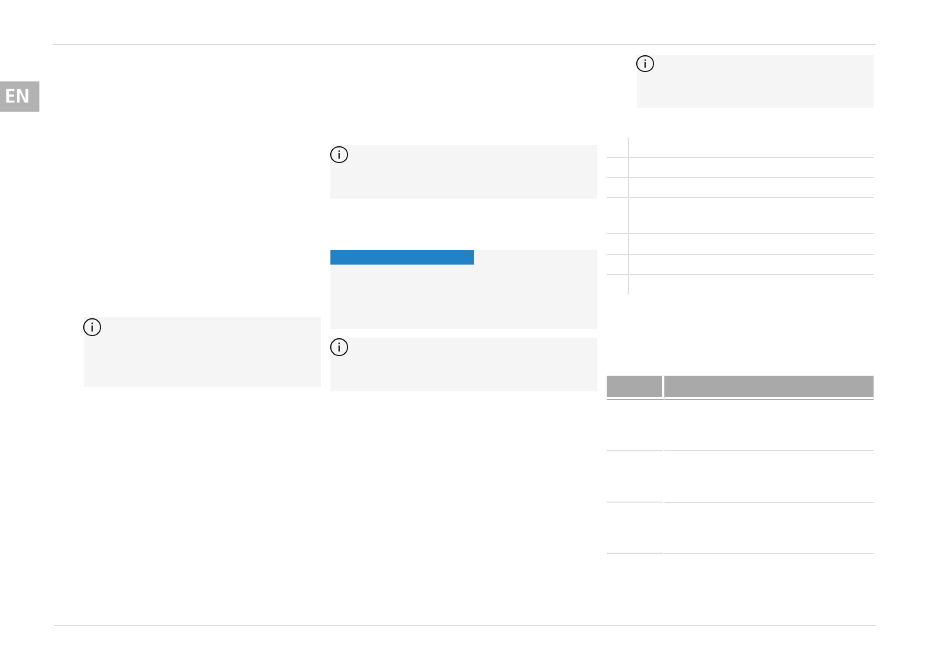The height and width of the screenshot is (670, 950).
Task: Click the wide cell in last row under gray header
Action: pos(769,528)
